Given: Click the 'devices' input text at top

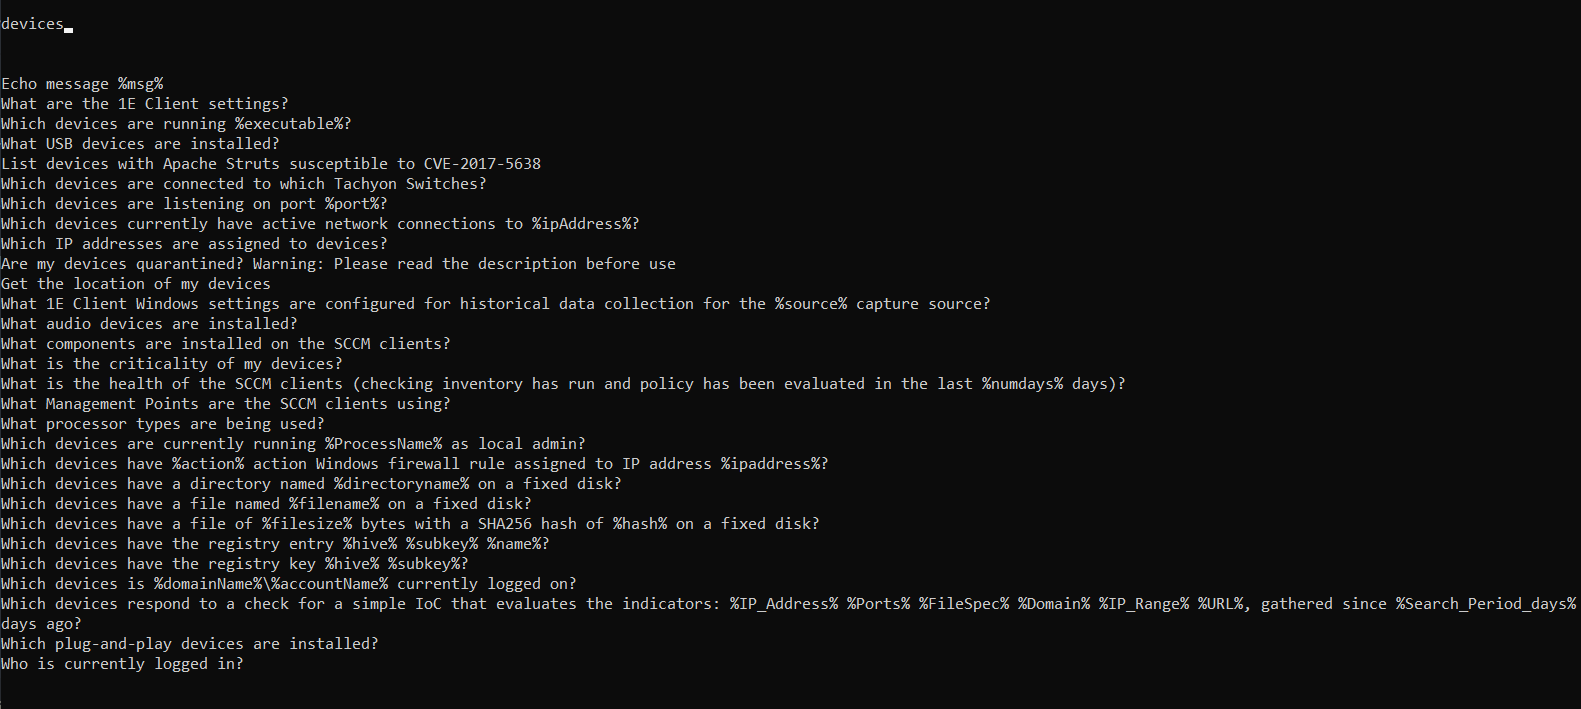Looking at the screenshot, I should [x=32, y=24].
